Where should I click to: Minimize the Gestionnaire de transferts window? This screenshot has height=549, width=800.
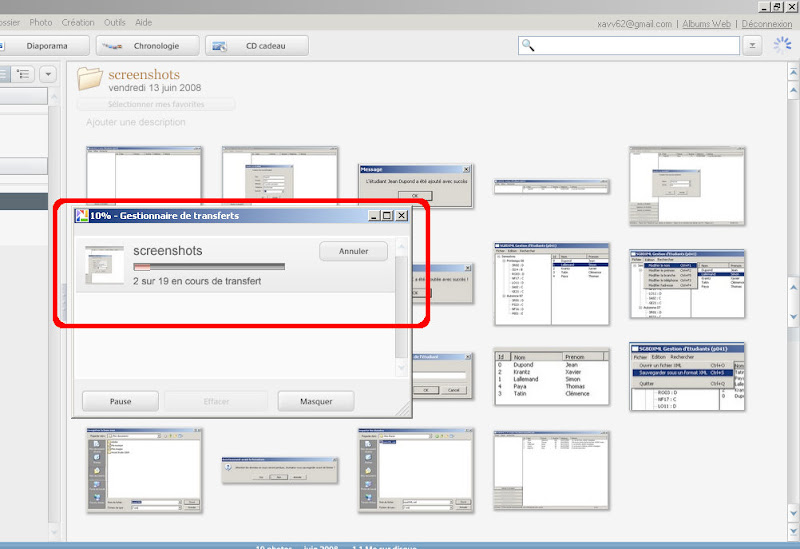tap(374, 215)
